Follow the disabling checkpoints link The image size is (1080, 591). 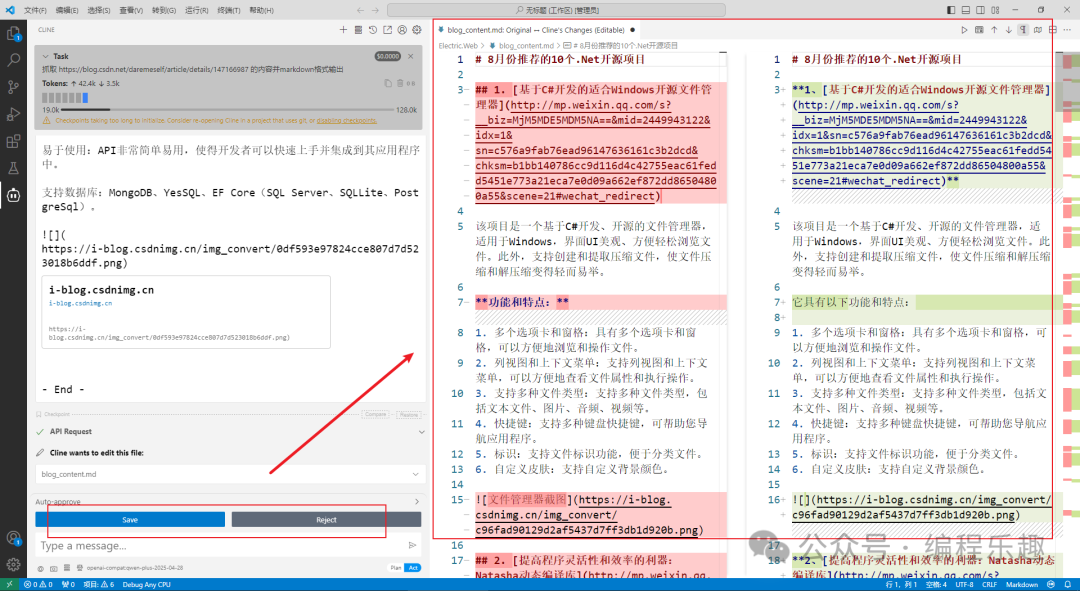coord(346,121)
